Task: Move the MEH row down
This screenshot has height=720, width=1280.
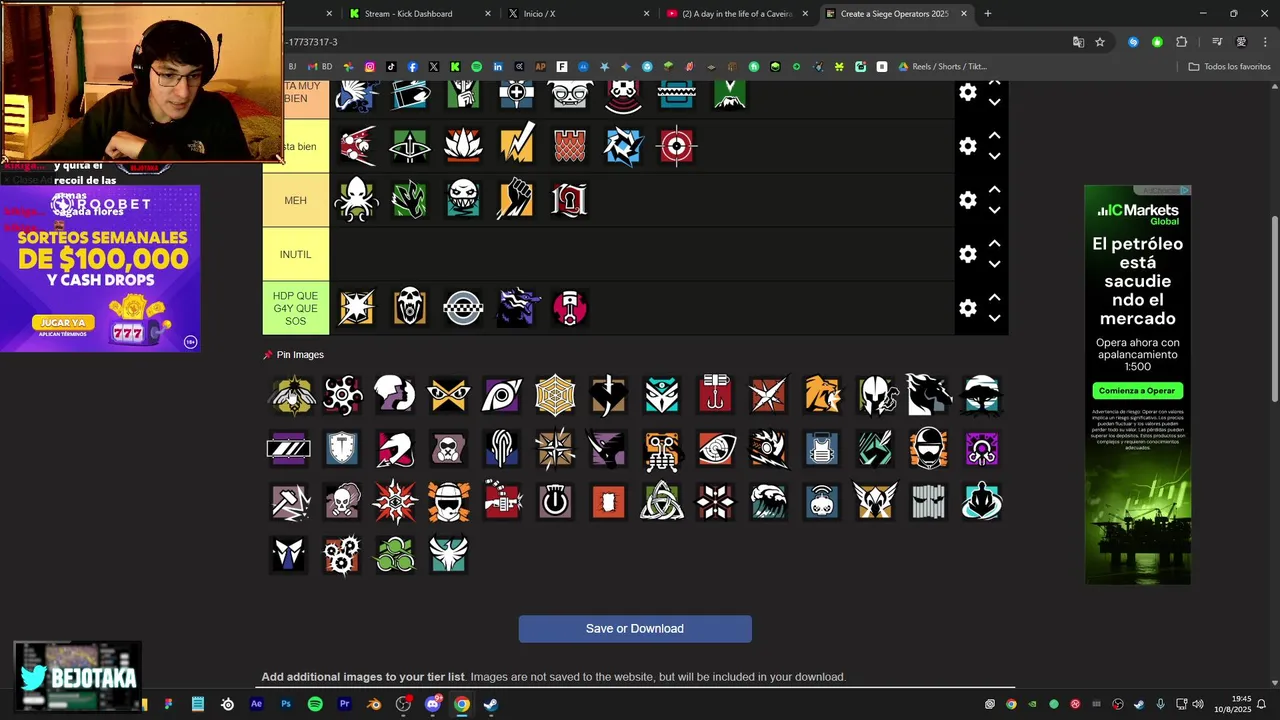Action: pyautogui.click(x=995, y=210)
